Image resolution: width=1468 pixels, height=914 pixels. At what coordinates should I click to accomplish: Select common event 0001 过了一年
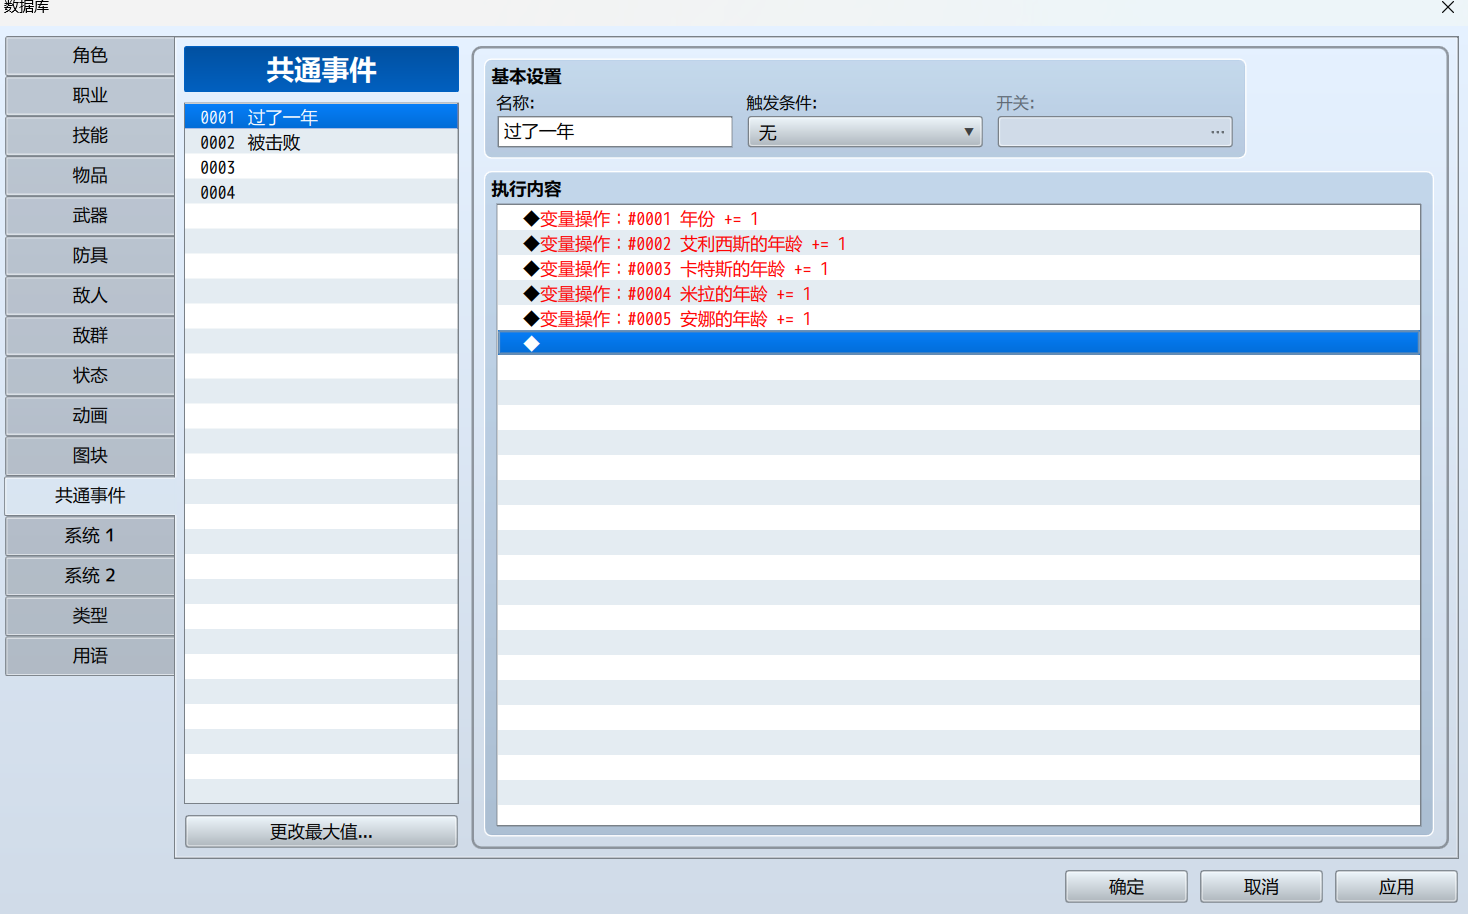[321, 117]
